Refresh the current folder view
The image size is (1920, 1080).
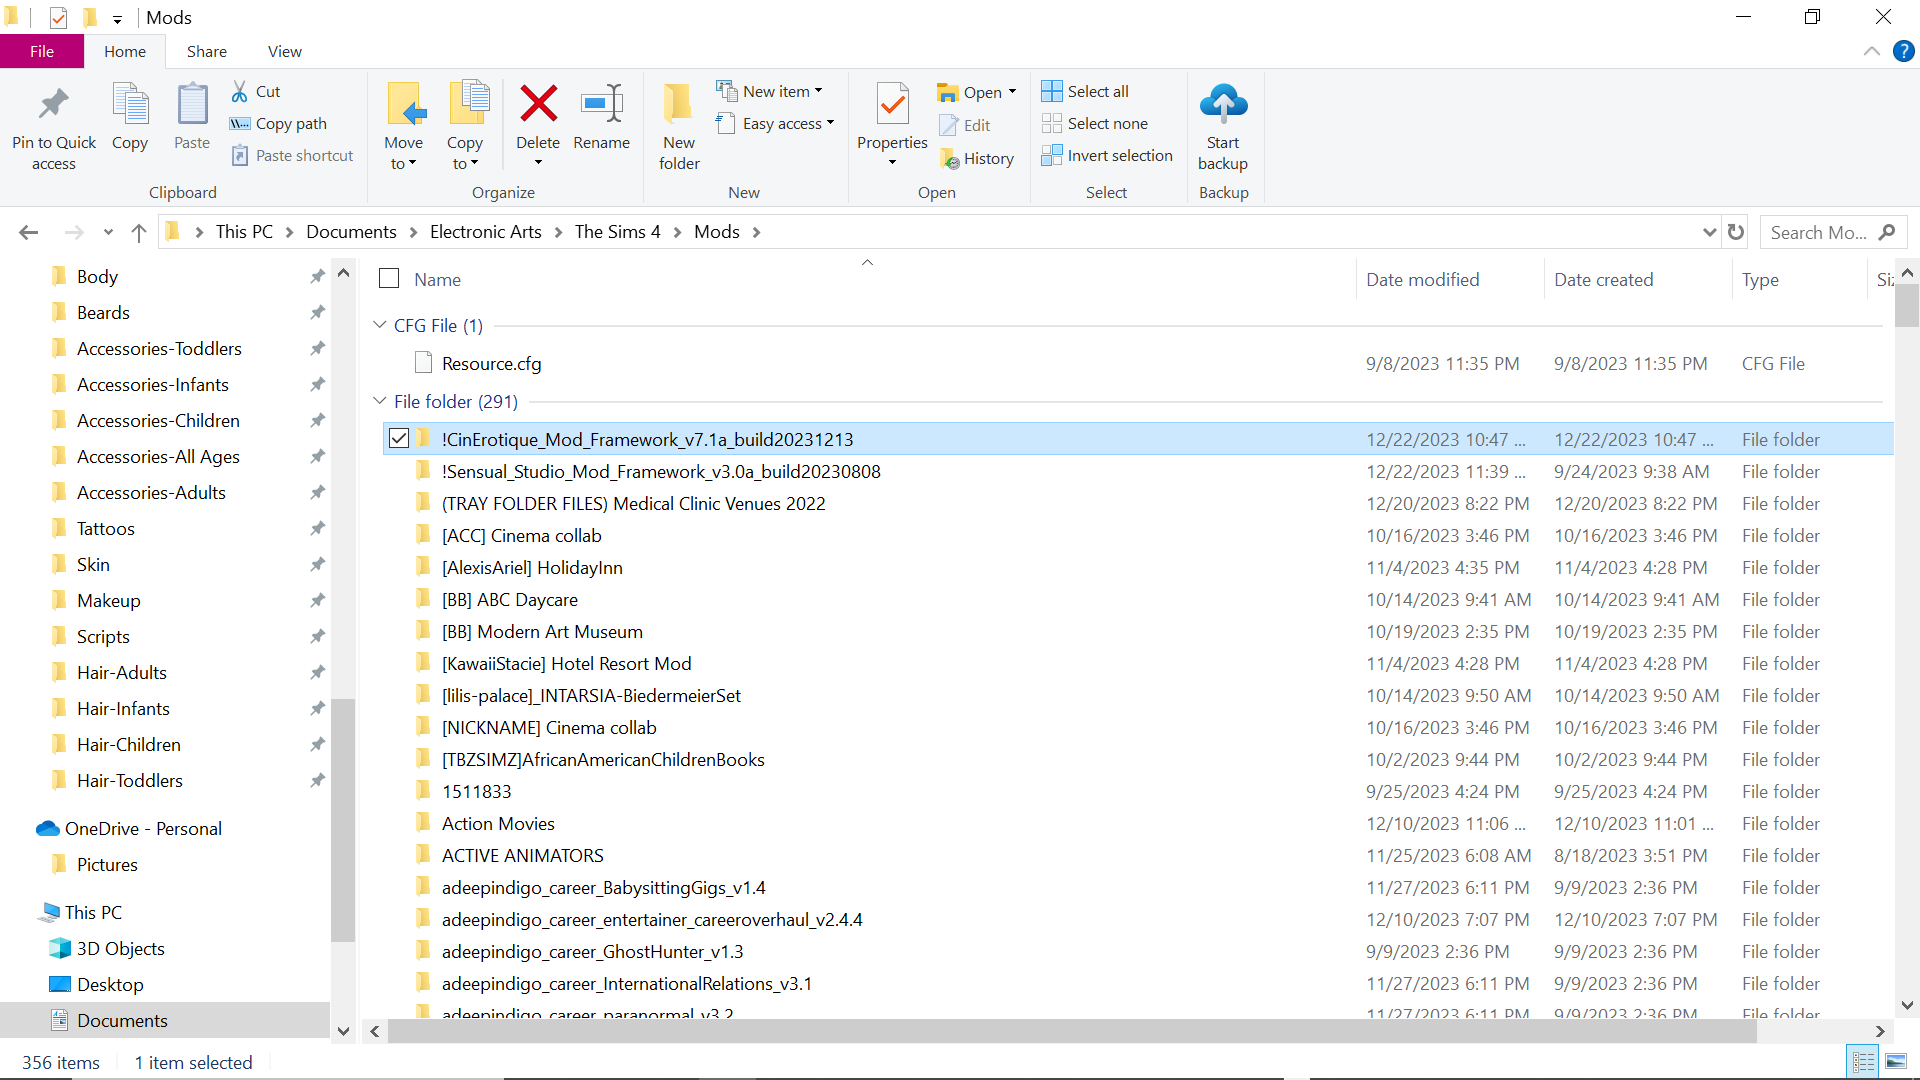click(x=1736, y=232)
